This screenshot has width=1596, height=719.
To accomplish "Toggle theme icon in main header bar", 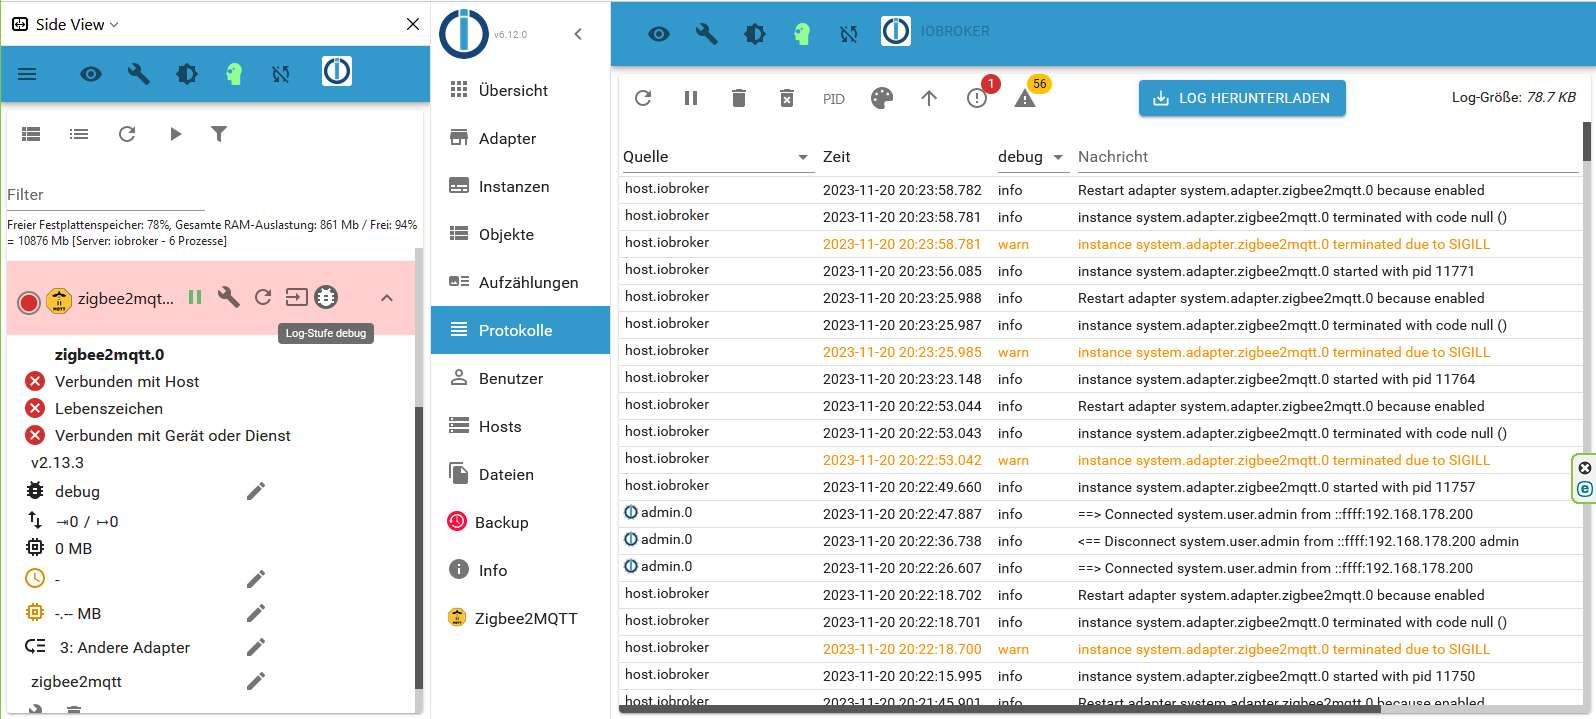I will coord(754,34).
